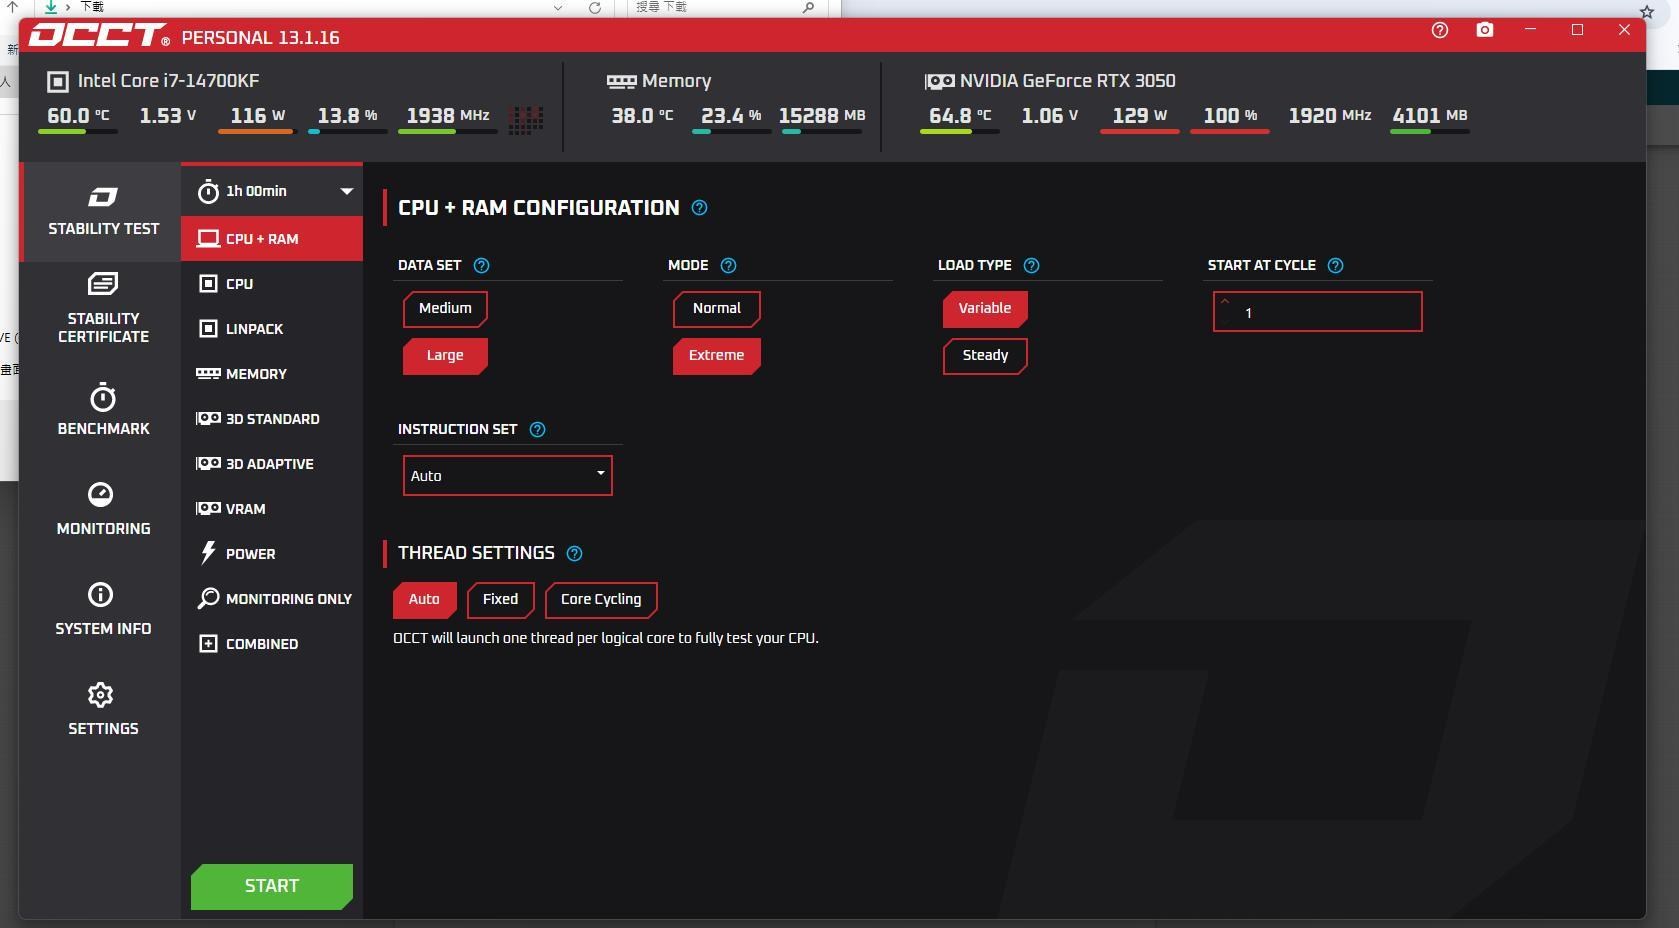Open the Settings gear icon
Image resolution: width=1679 pixels, height=928 pixels.
101,694
